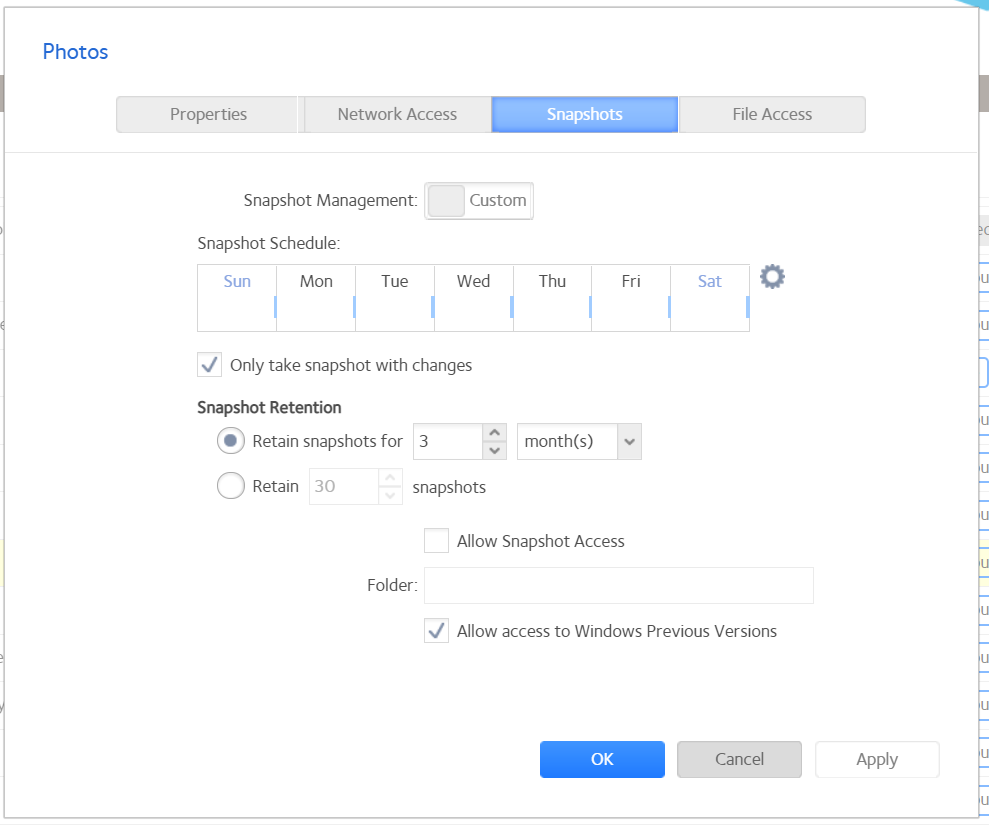The image size is (989, 831).
Task: Switch to the Network Access tab
Action: (x=397, y=114)
